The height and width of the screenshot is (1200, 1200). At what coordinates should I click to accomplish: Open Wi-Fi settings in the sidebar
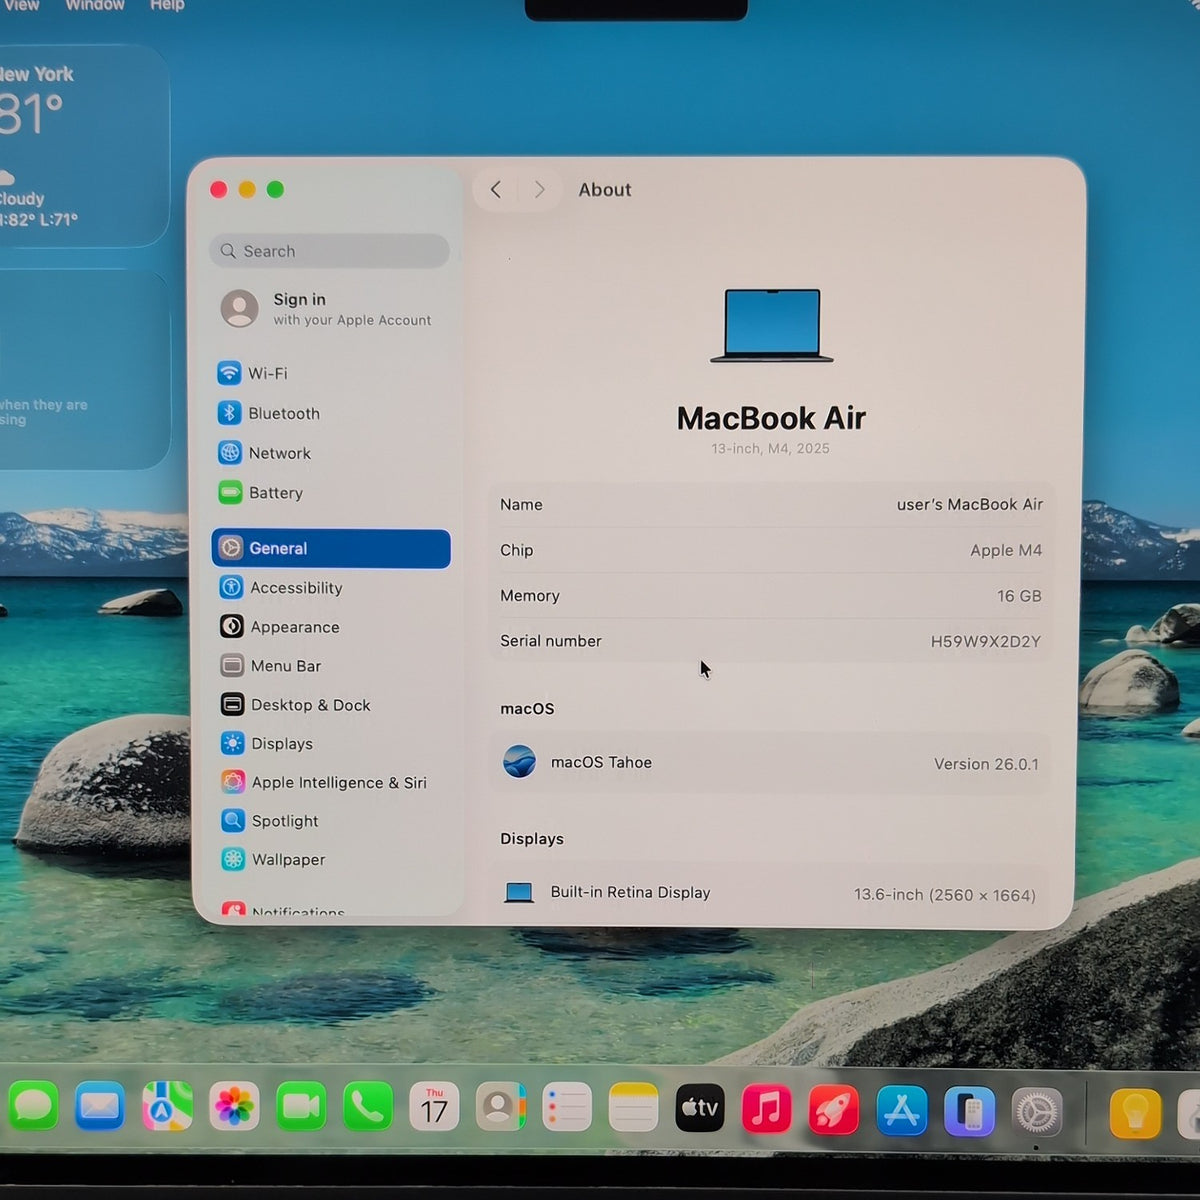[x=330, y=373]
